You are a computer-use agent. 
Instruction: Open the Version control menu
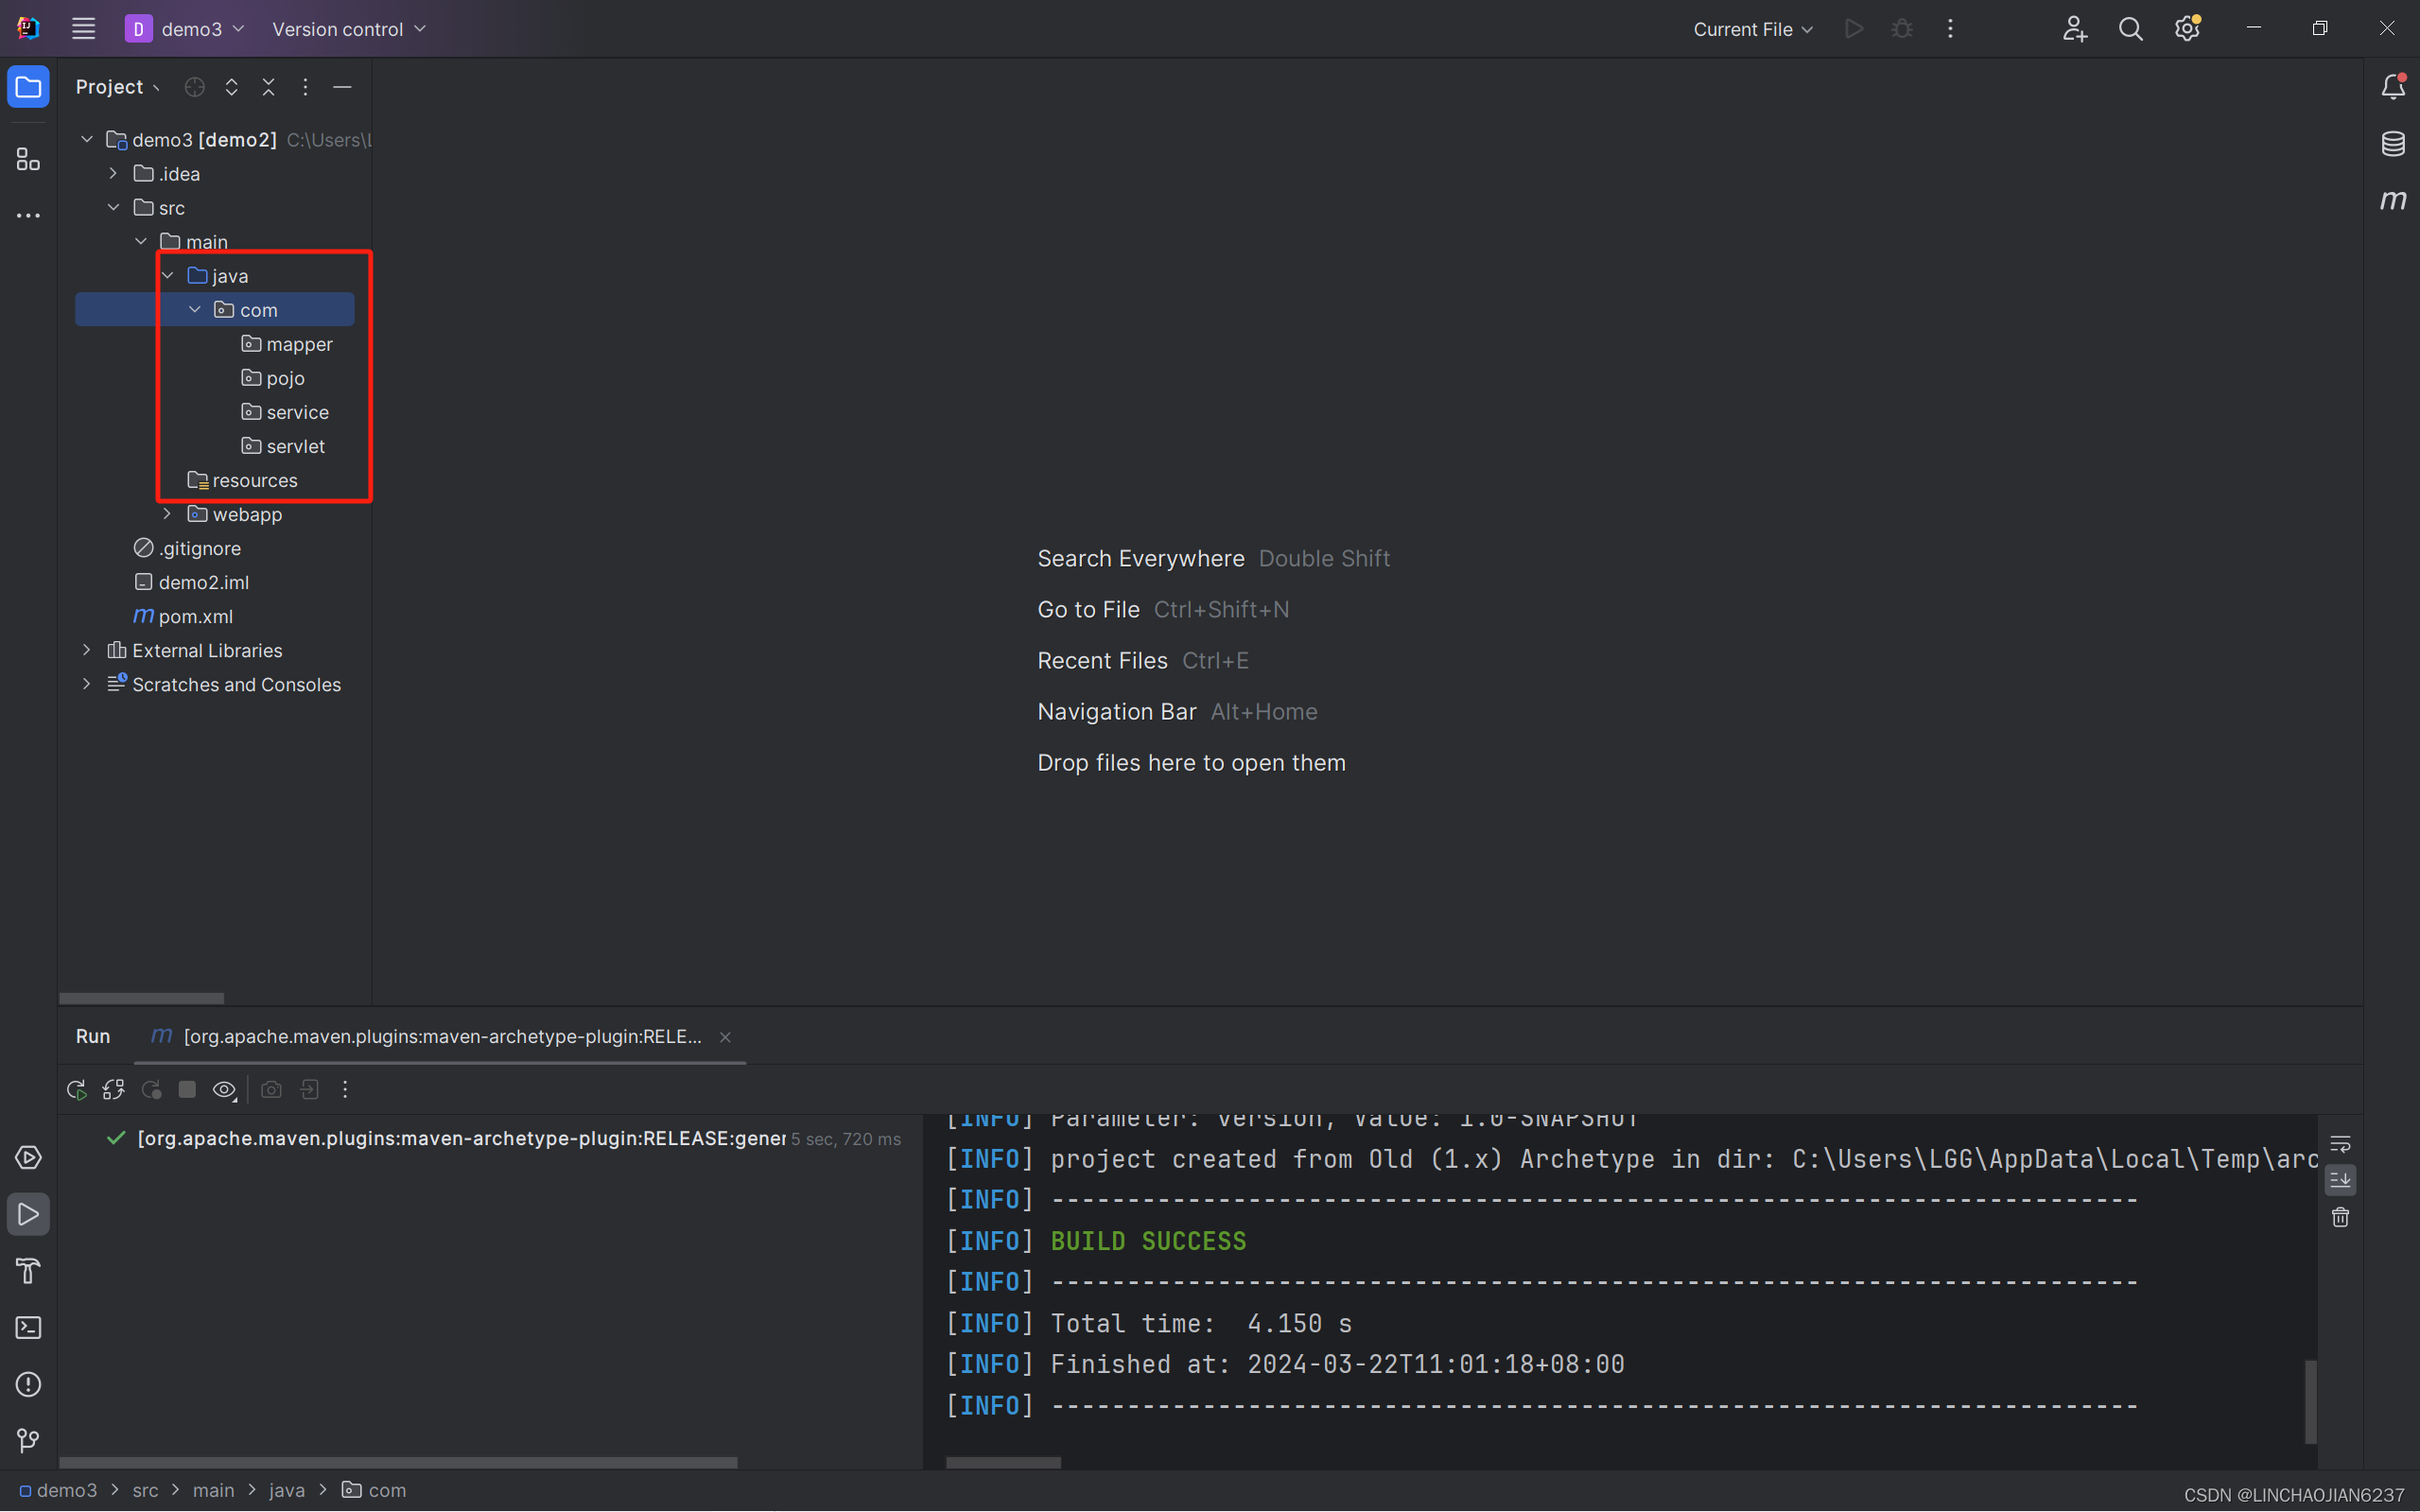(348, 29)
